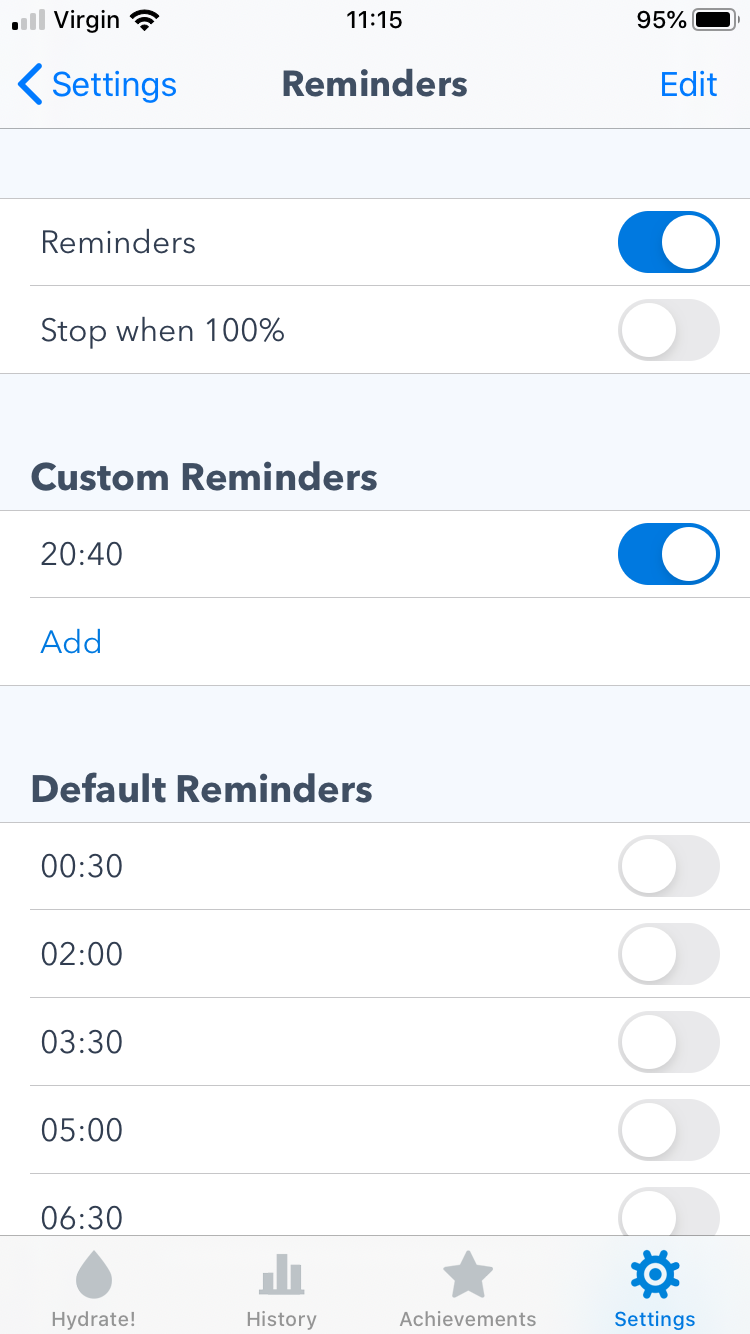Image resolution: width=750 pixels, height=1334 pixels.
Task: Toggle the 03:30 default reminder on
Action: click(x=668, y=1042)
